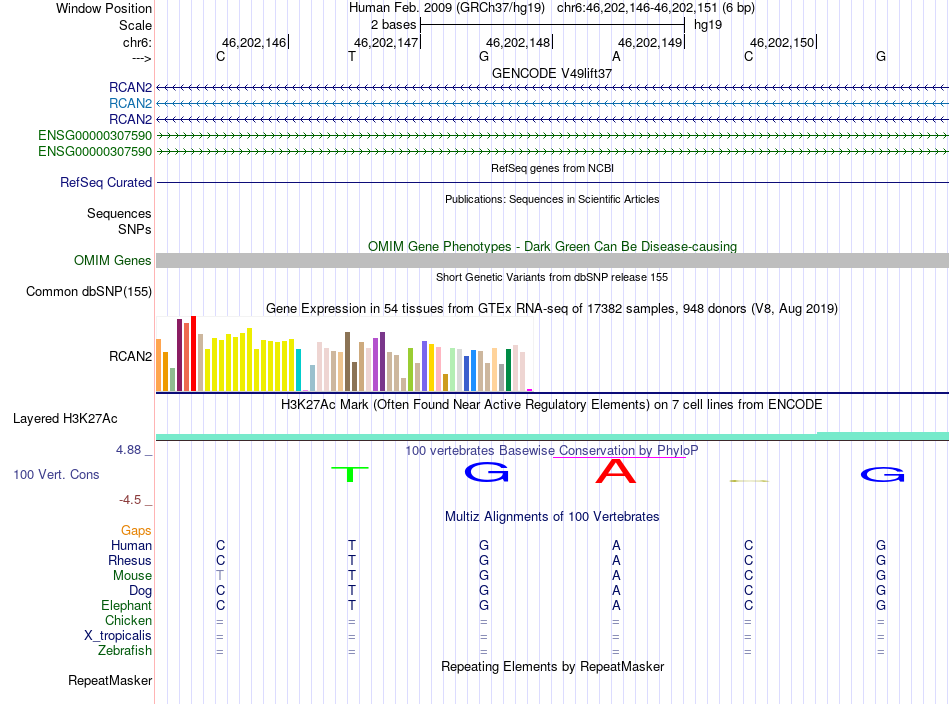Click OMIM Gene Phenotypes track title
Screen dimensions: 950x704
tap(552, 246)
